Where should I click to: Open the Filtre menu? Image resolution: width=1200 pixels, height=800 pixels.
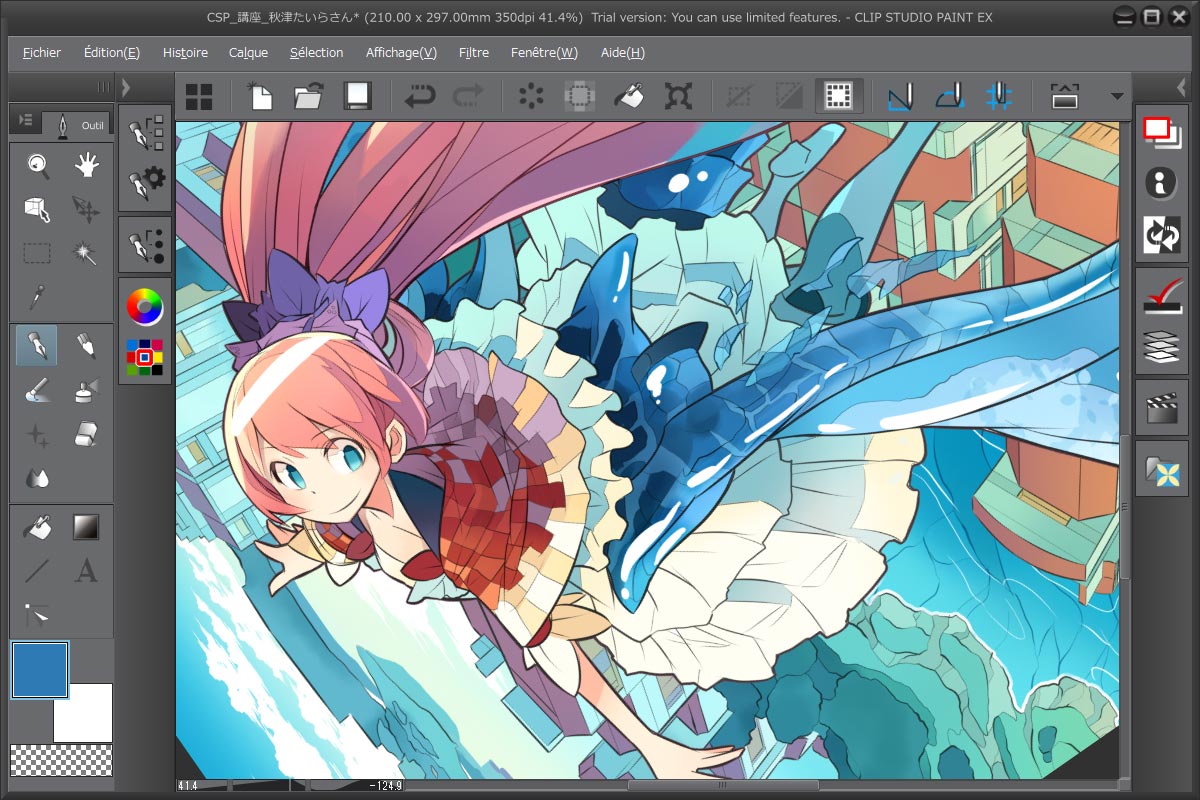point(473,52)
